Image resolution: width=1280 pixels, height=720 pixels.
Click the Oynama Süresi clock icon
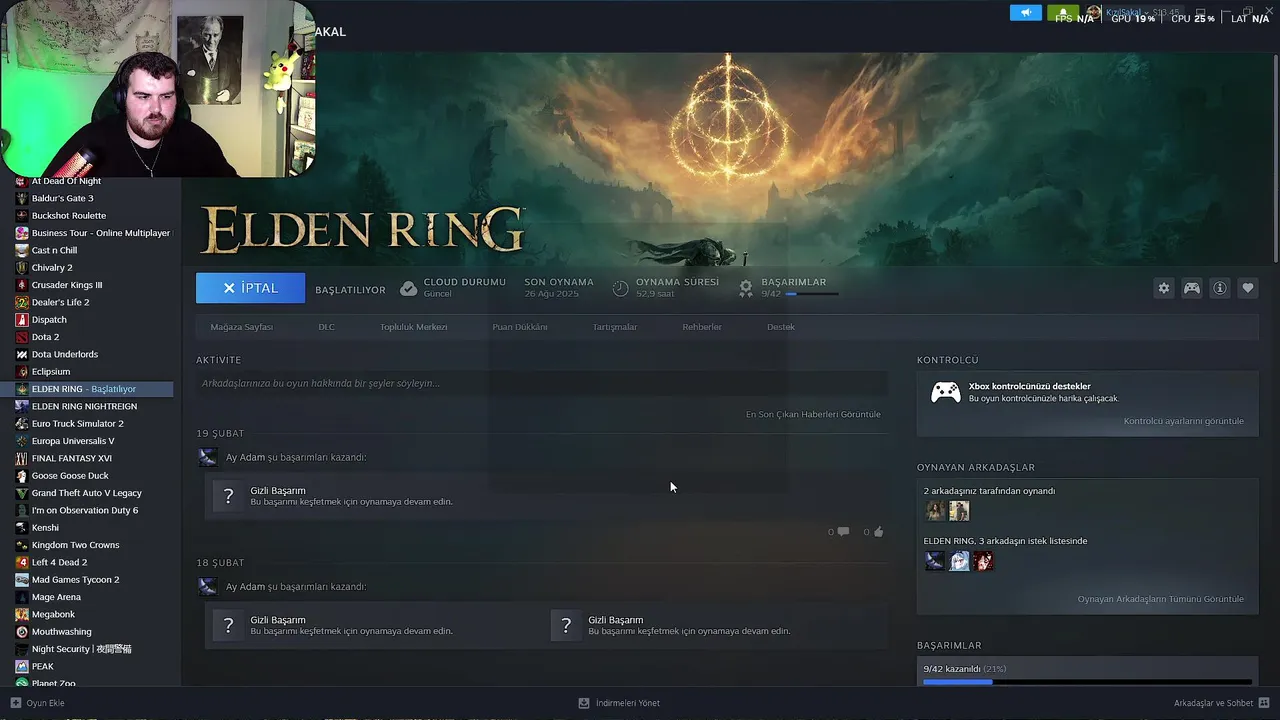[620, 288]
